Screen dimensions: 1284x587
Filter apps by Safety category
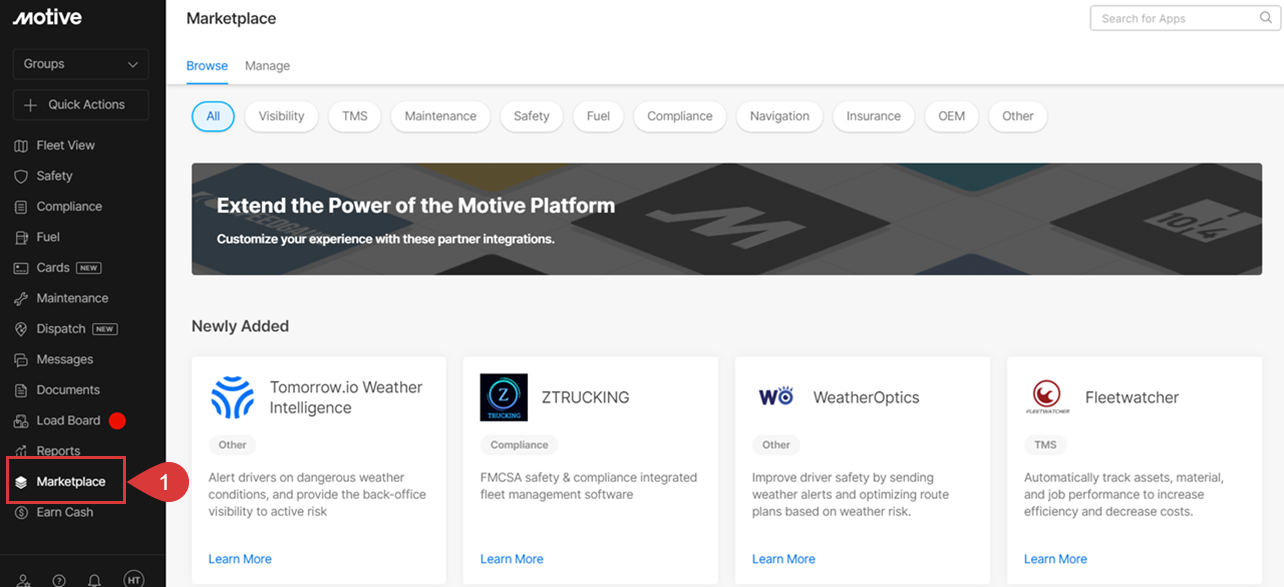532,116
